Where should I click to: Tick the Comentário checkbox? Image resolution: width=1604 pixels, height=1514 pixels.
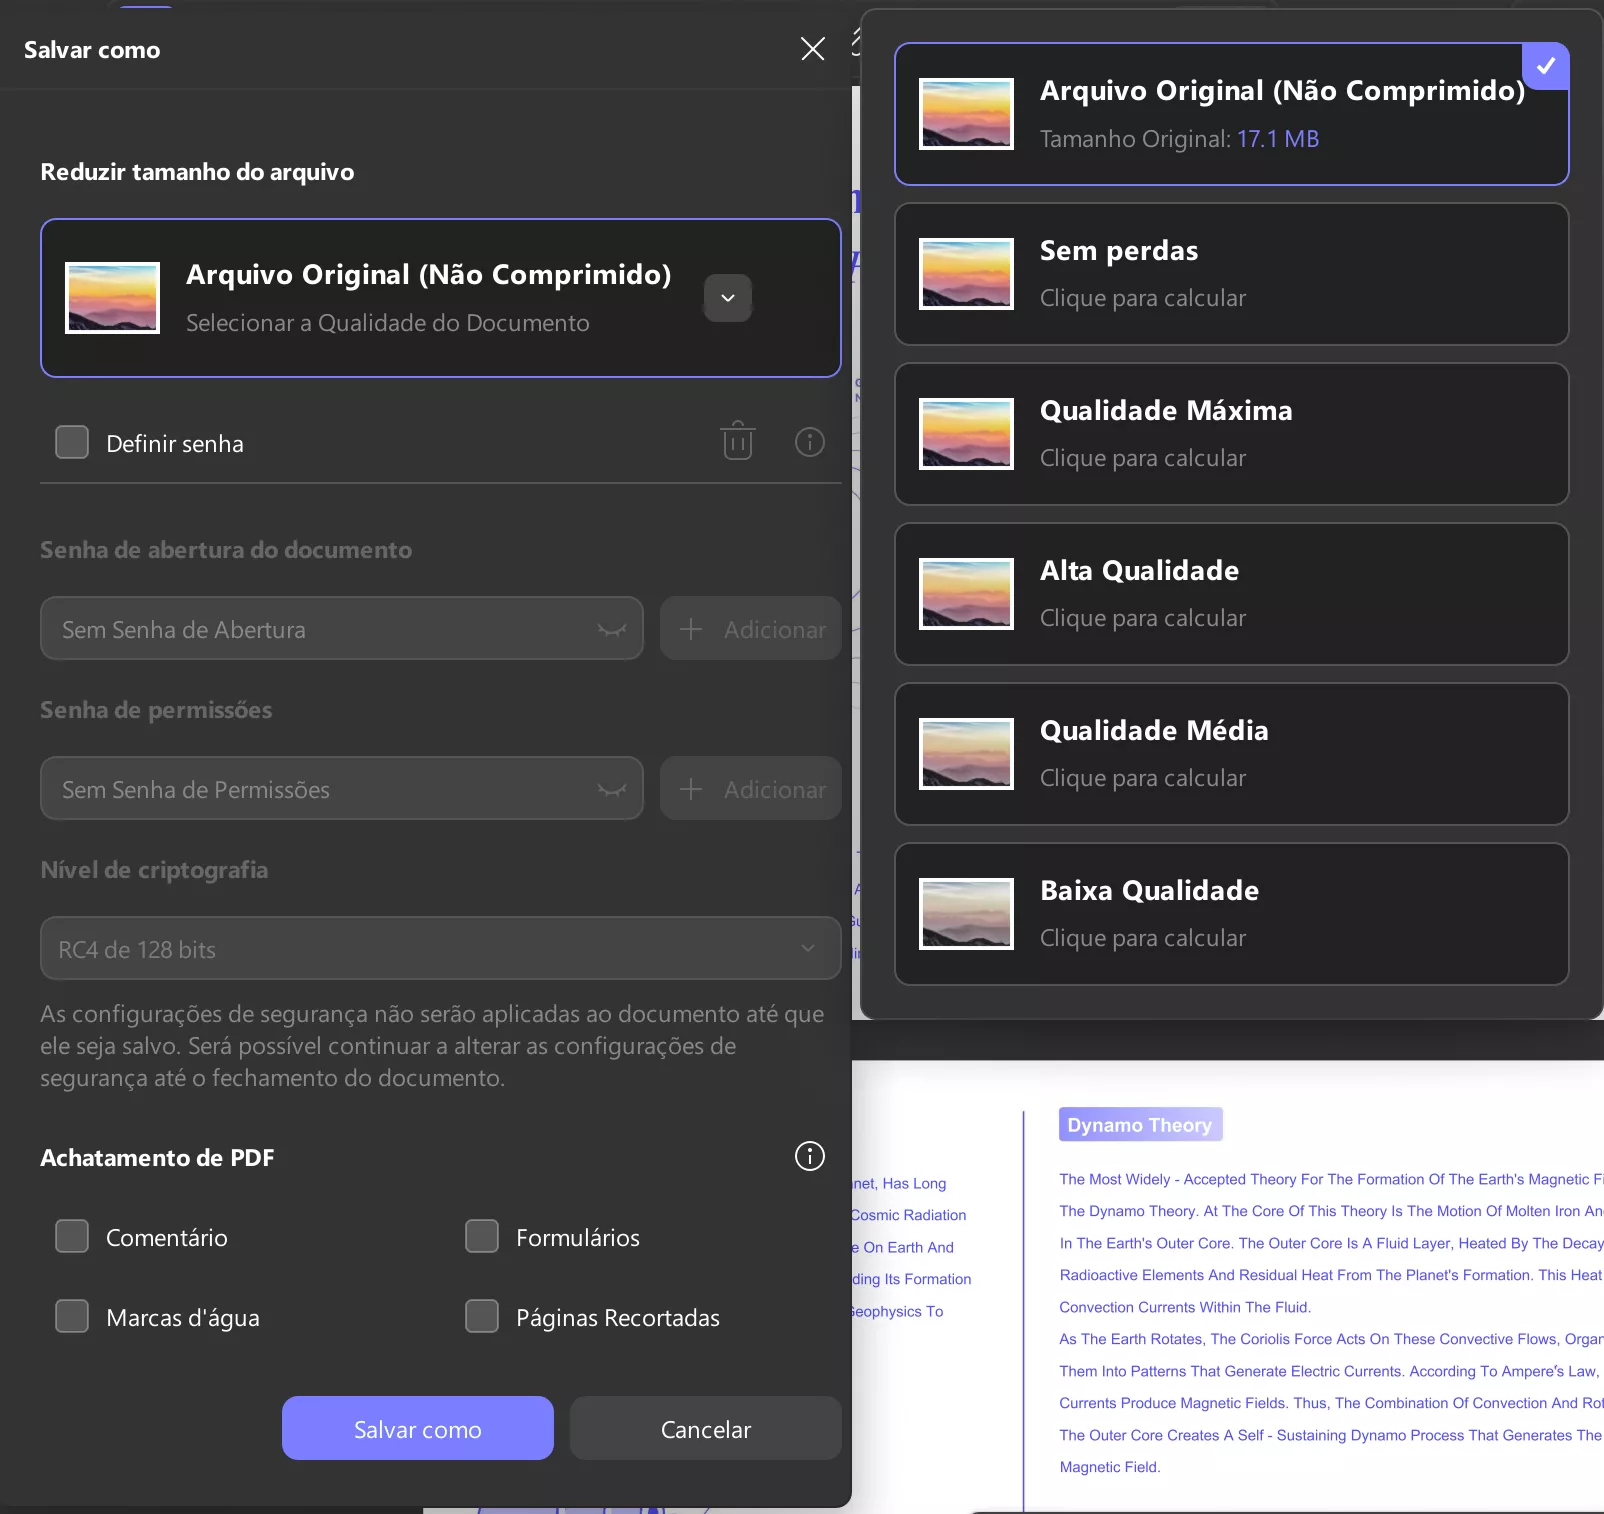coord(72,1236)
